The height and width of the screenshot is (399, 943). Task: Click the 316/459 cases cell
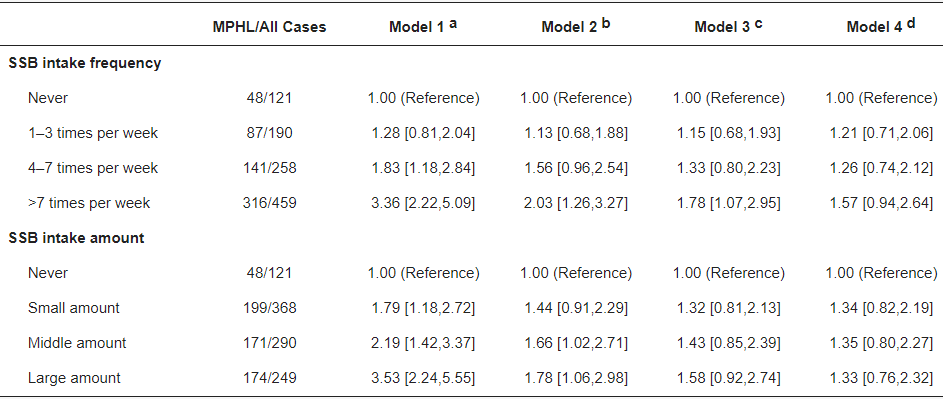269,203
